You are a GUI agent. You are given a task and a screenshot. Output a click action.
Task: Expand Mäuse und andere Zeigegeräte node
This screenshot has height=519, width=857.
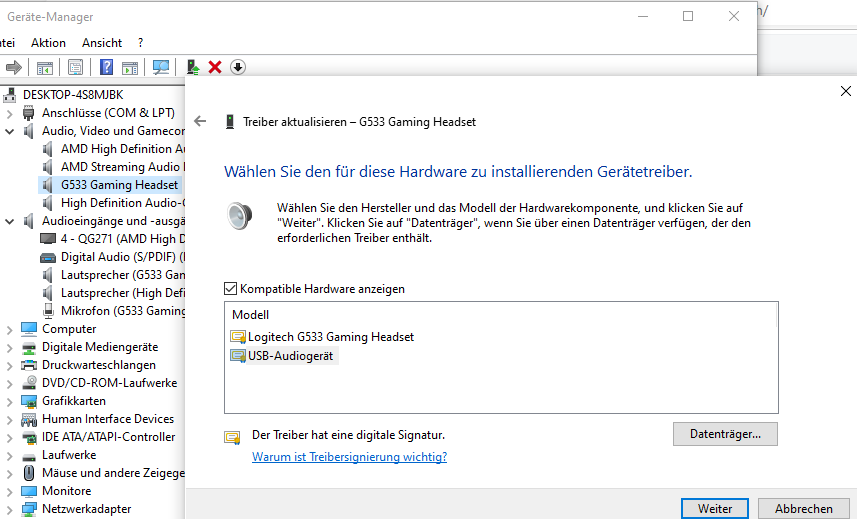point(9,474)
